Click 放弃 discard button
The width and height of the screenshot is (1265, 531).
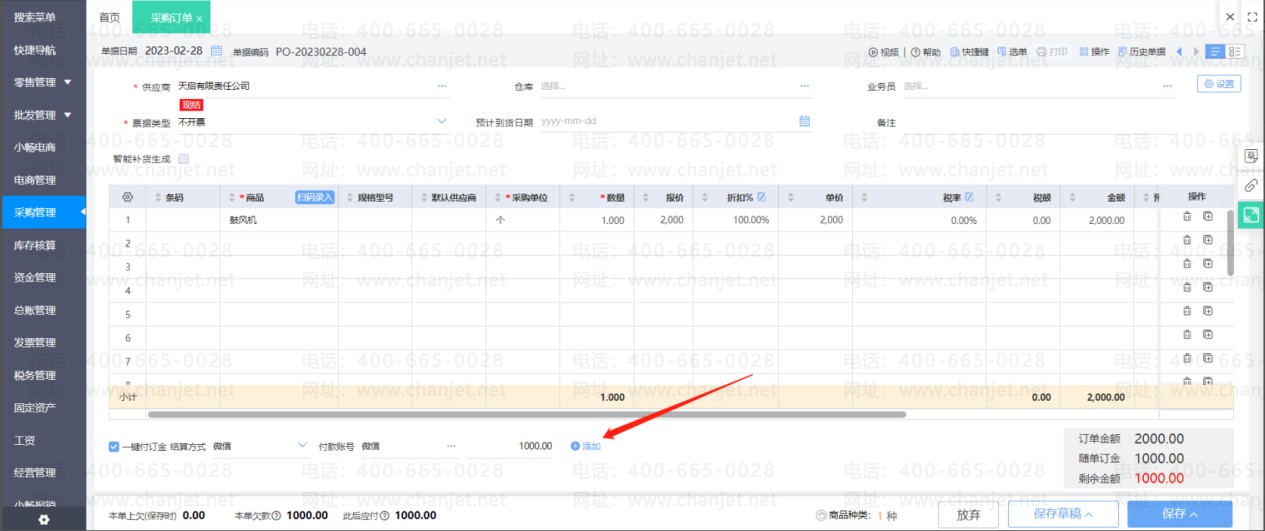tap(968, 514)
